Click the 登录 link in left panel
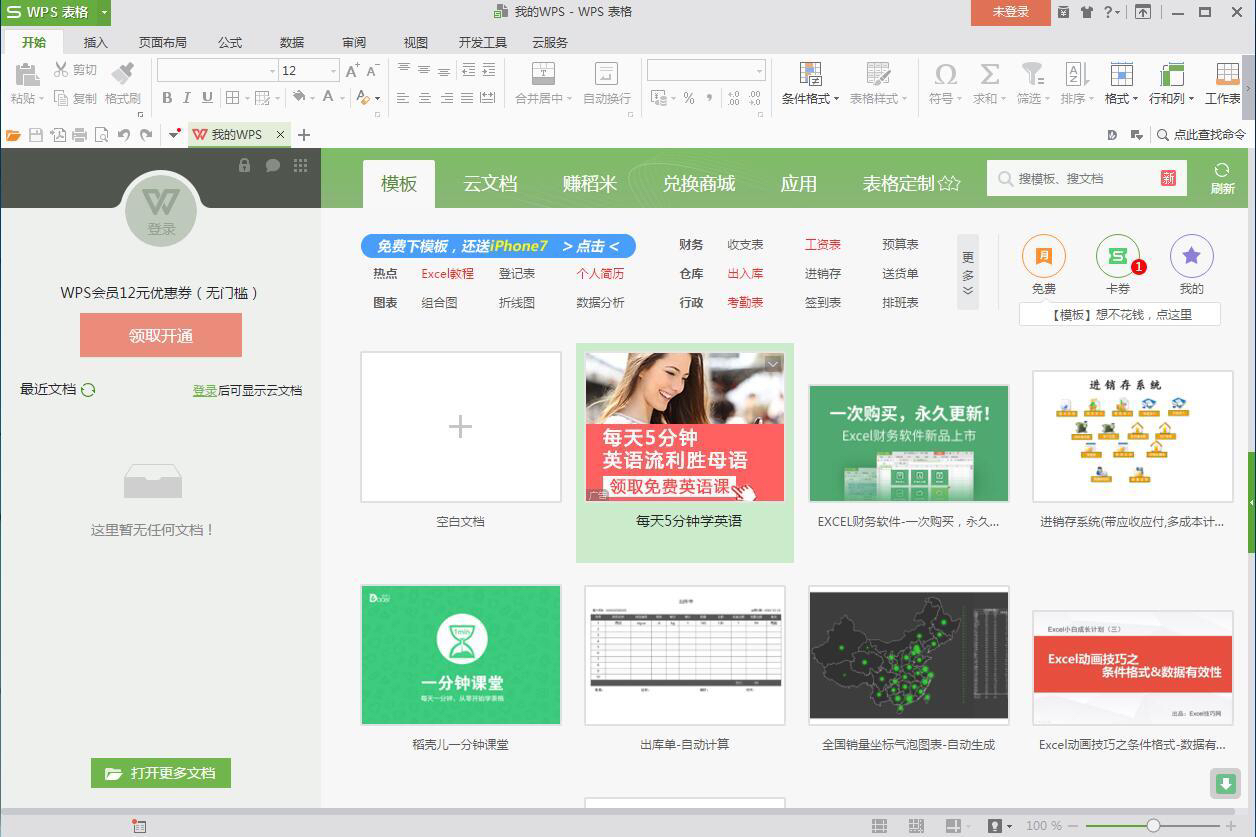 (x=205, y=390)
